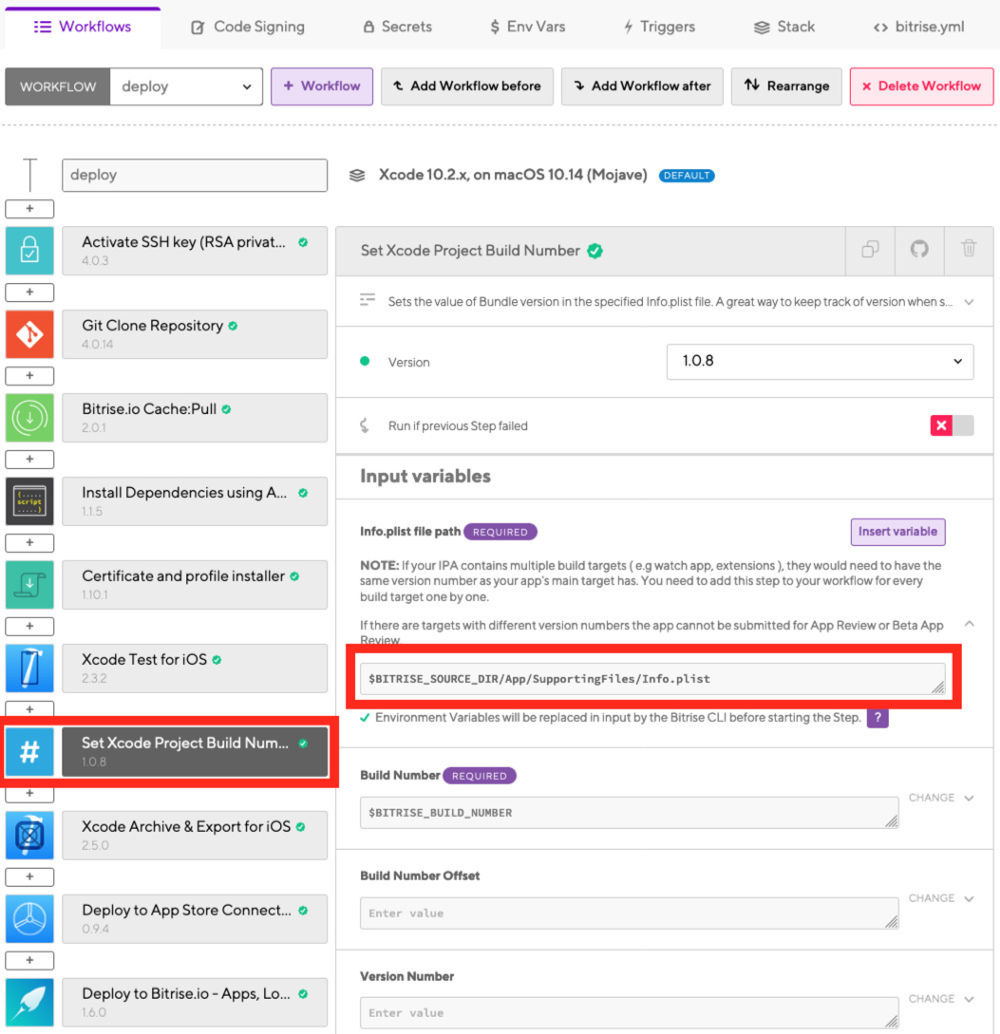Click the stack layers icon beside Xcode 10.2.x
This screenshot has height=1034, width=1000.
(357, 175)
